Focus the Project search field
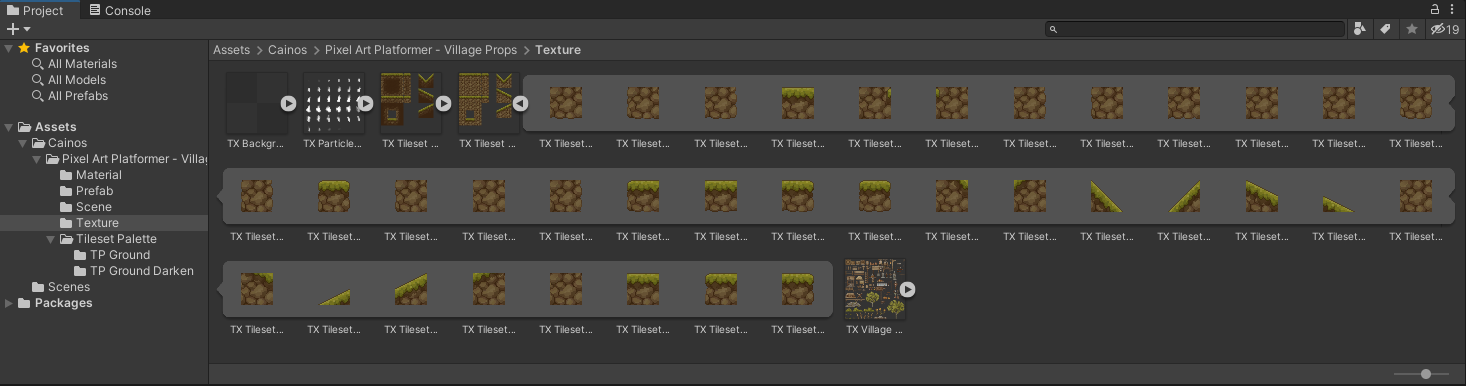This screenshot has height=386, width=1466. coord(1194,29)
